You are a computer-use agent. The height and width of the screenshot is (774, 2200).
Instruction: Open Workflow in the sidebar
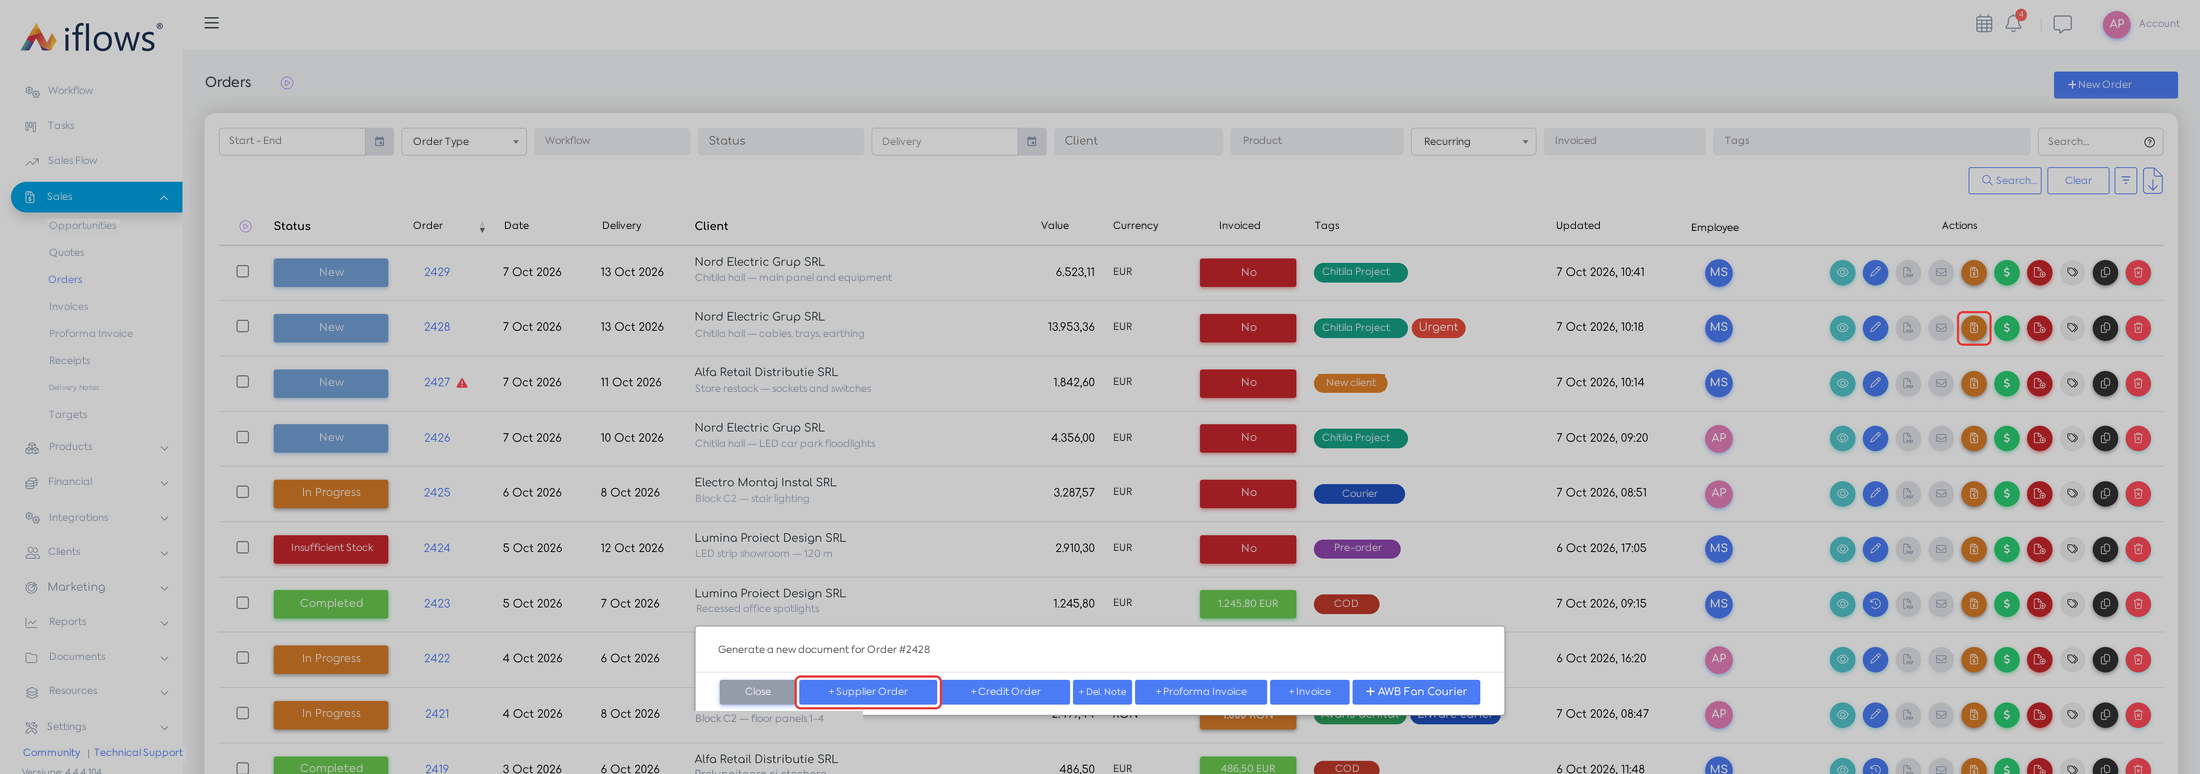[70, 91]
